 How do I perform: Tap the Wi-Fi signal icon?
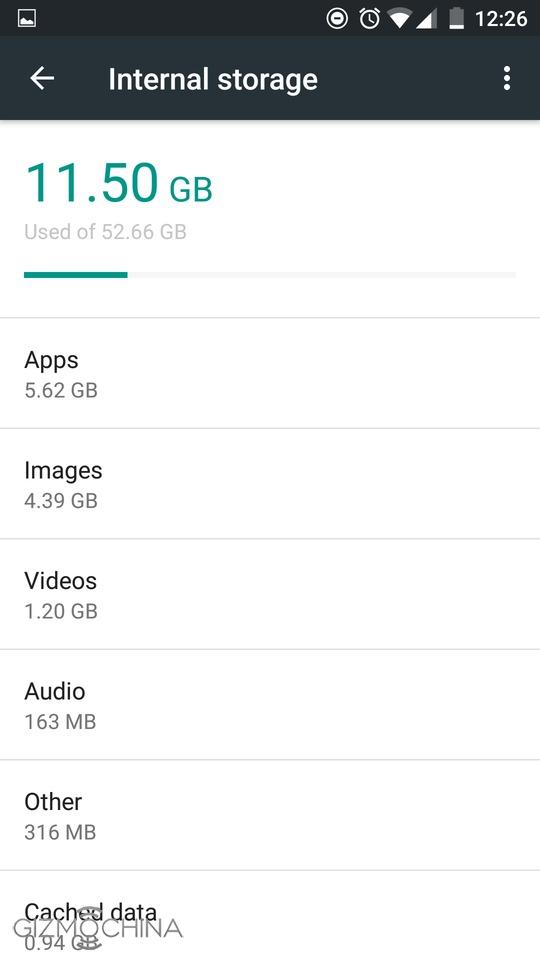click(399, 19)
